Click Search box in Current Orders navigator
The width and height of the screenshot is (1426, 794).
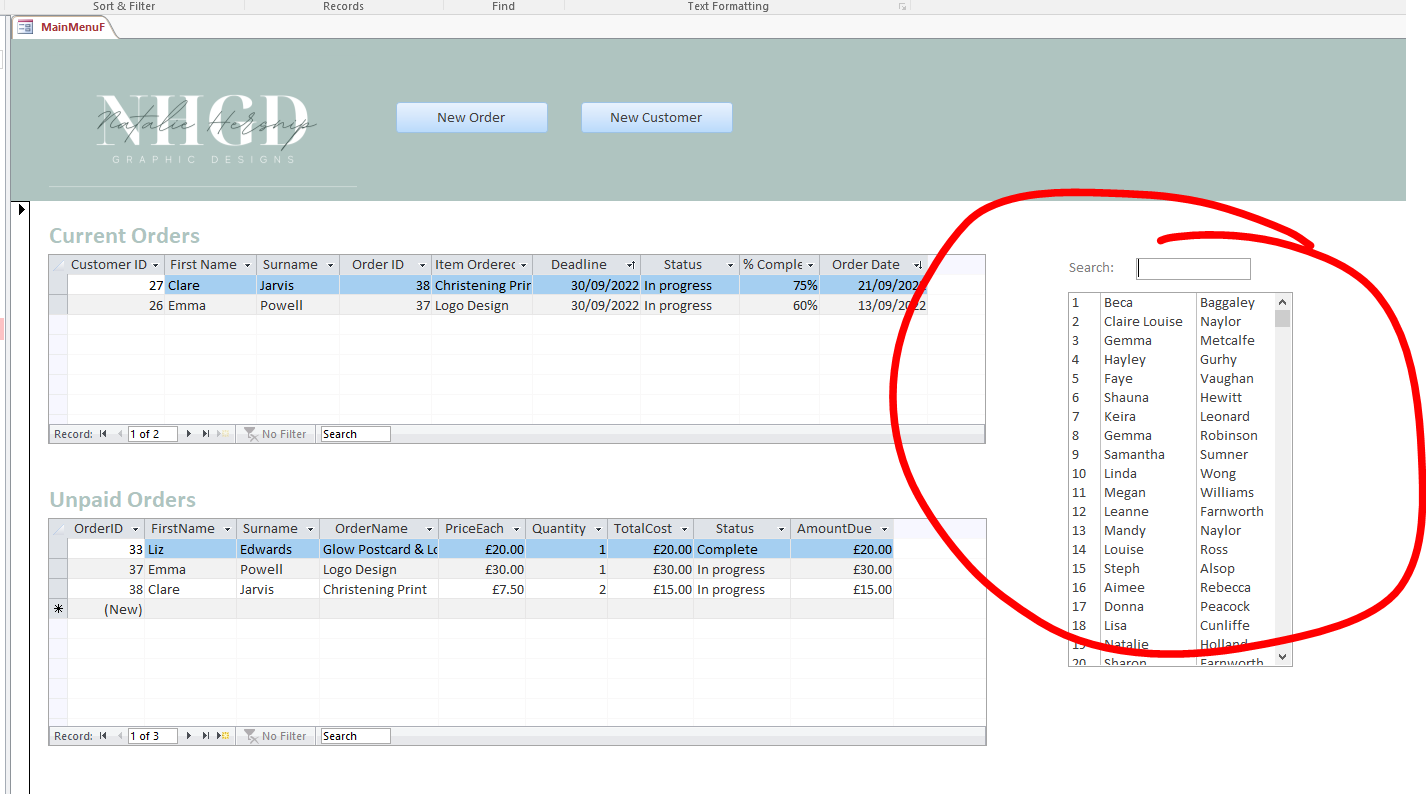(355, 434)
